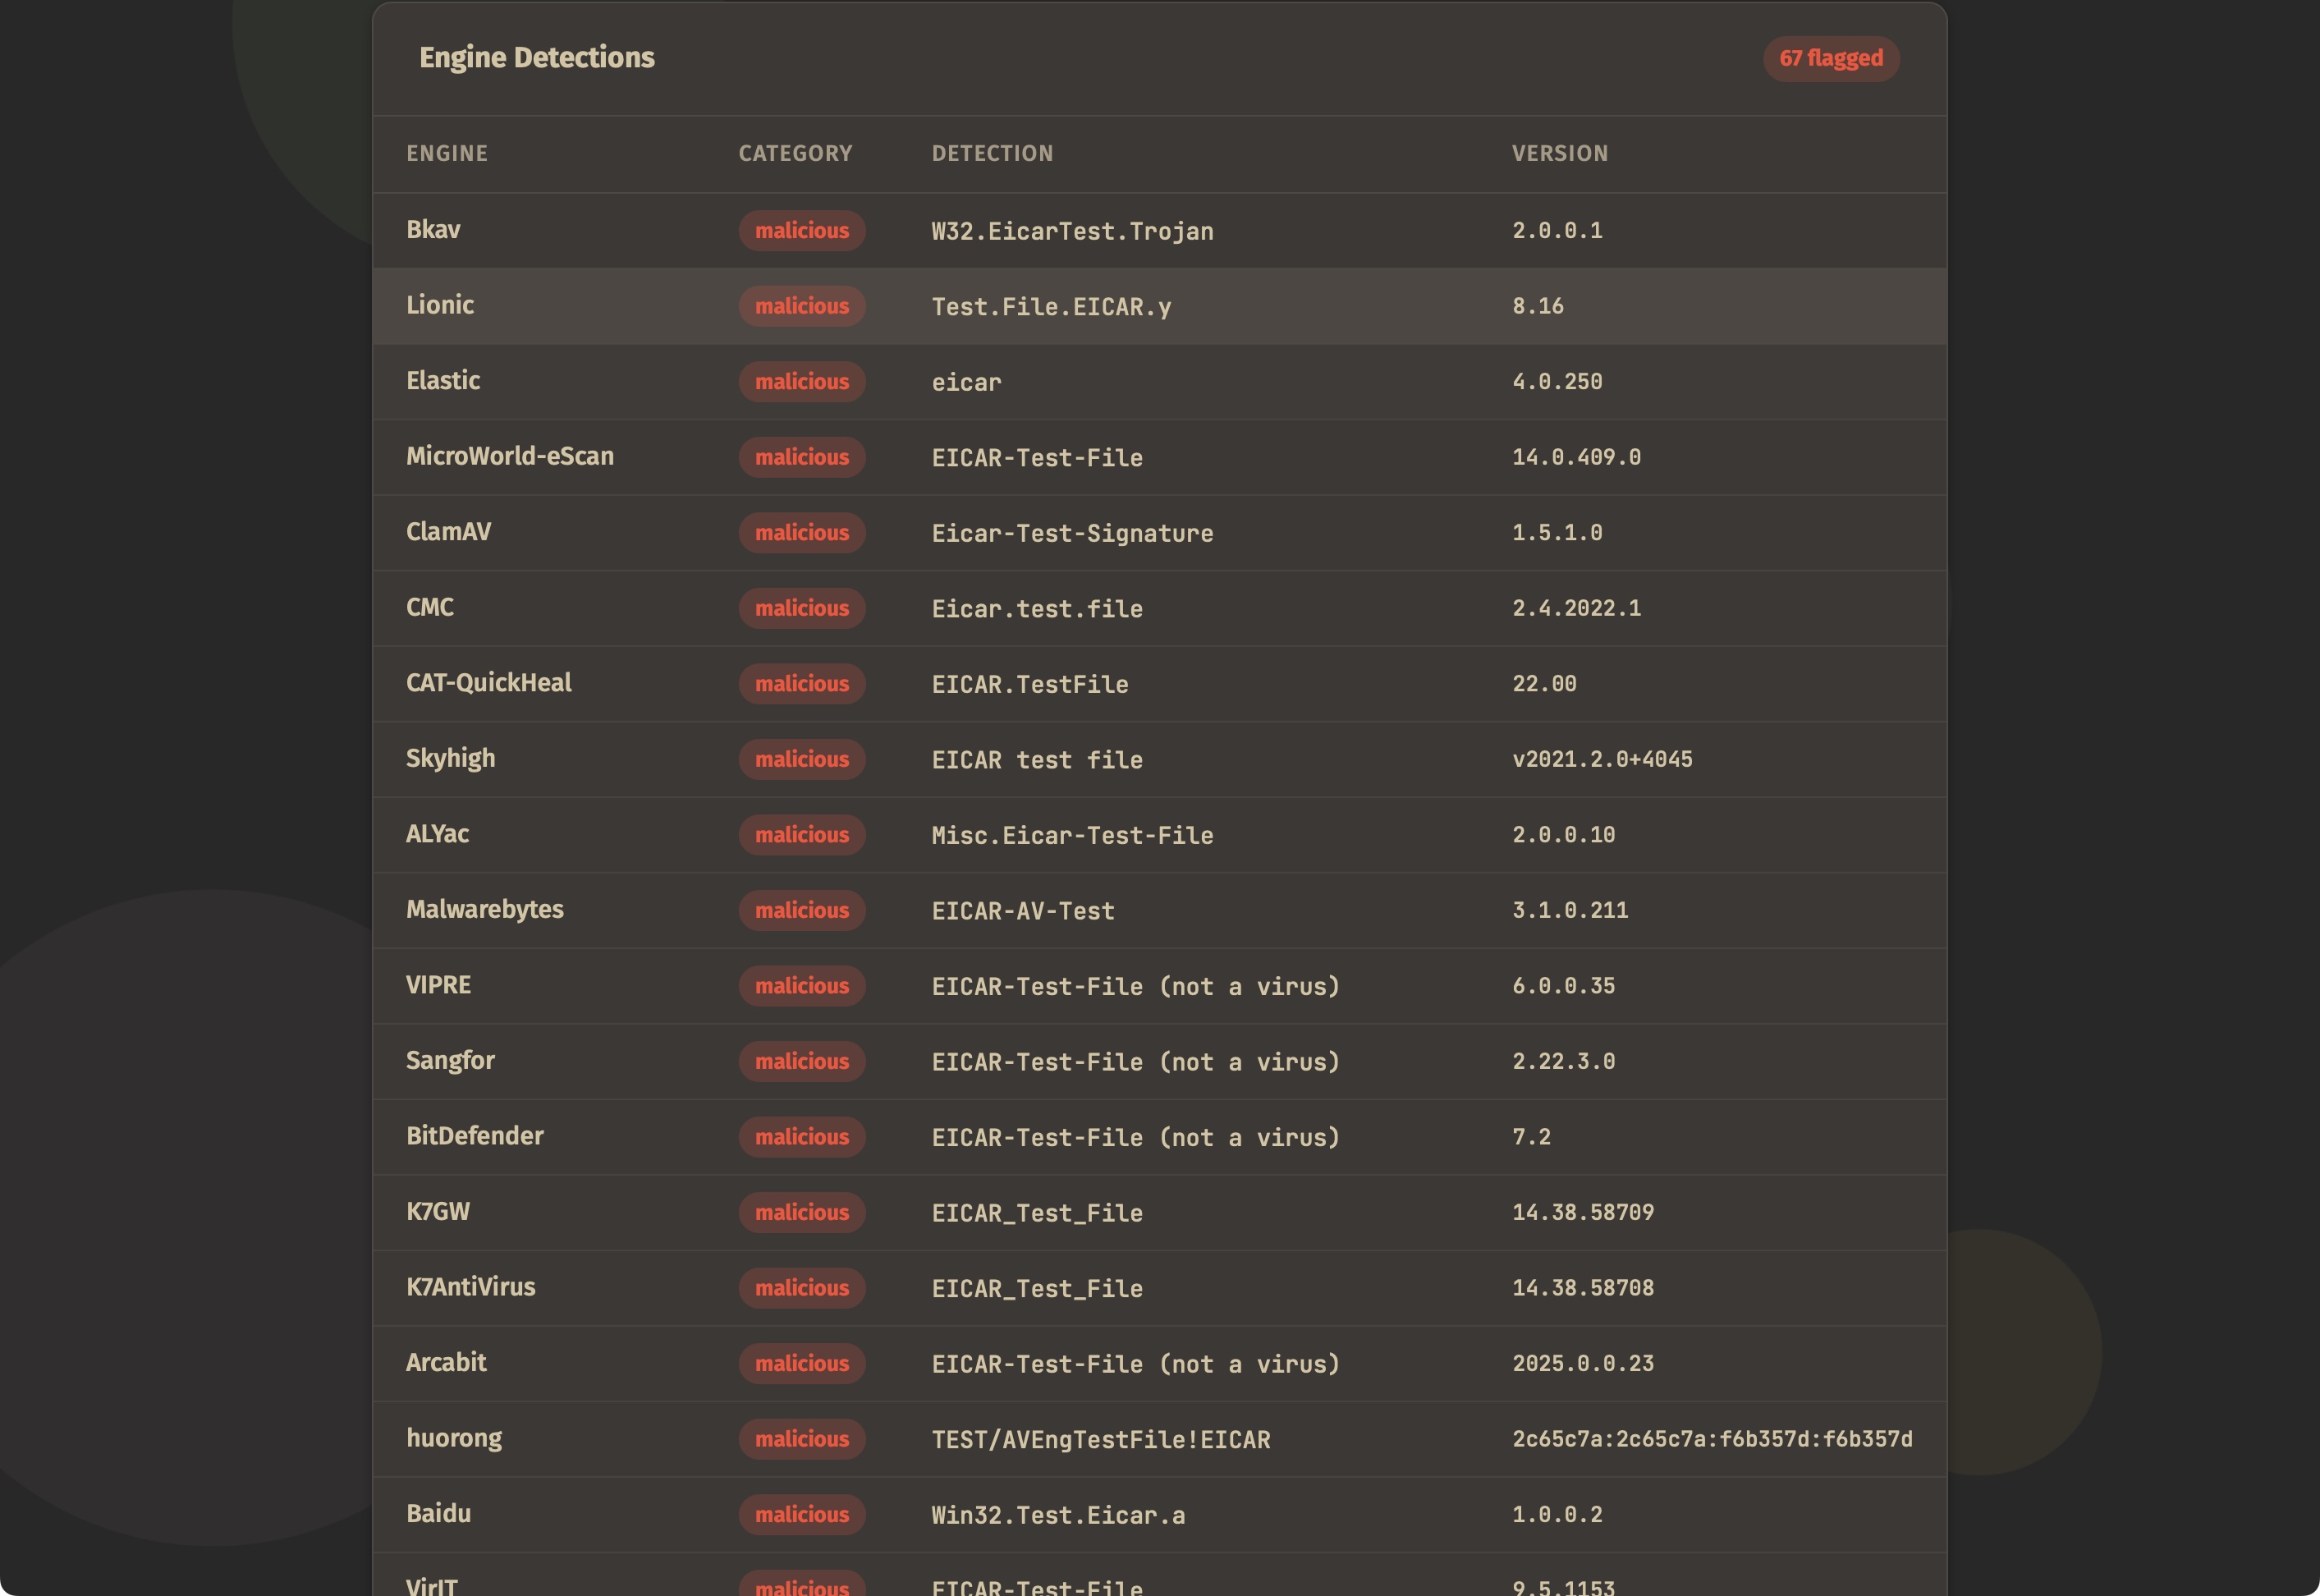
Task: Click the malicious badge in the Lionic row
Action: [x=801, y=306]
